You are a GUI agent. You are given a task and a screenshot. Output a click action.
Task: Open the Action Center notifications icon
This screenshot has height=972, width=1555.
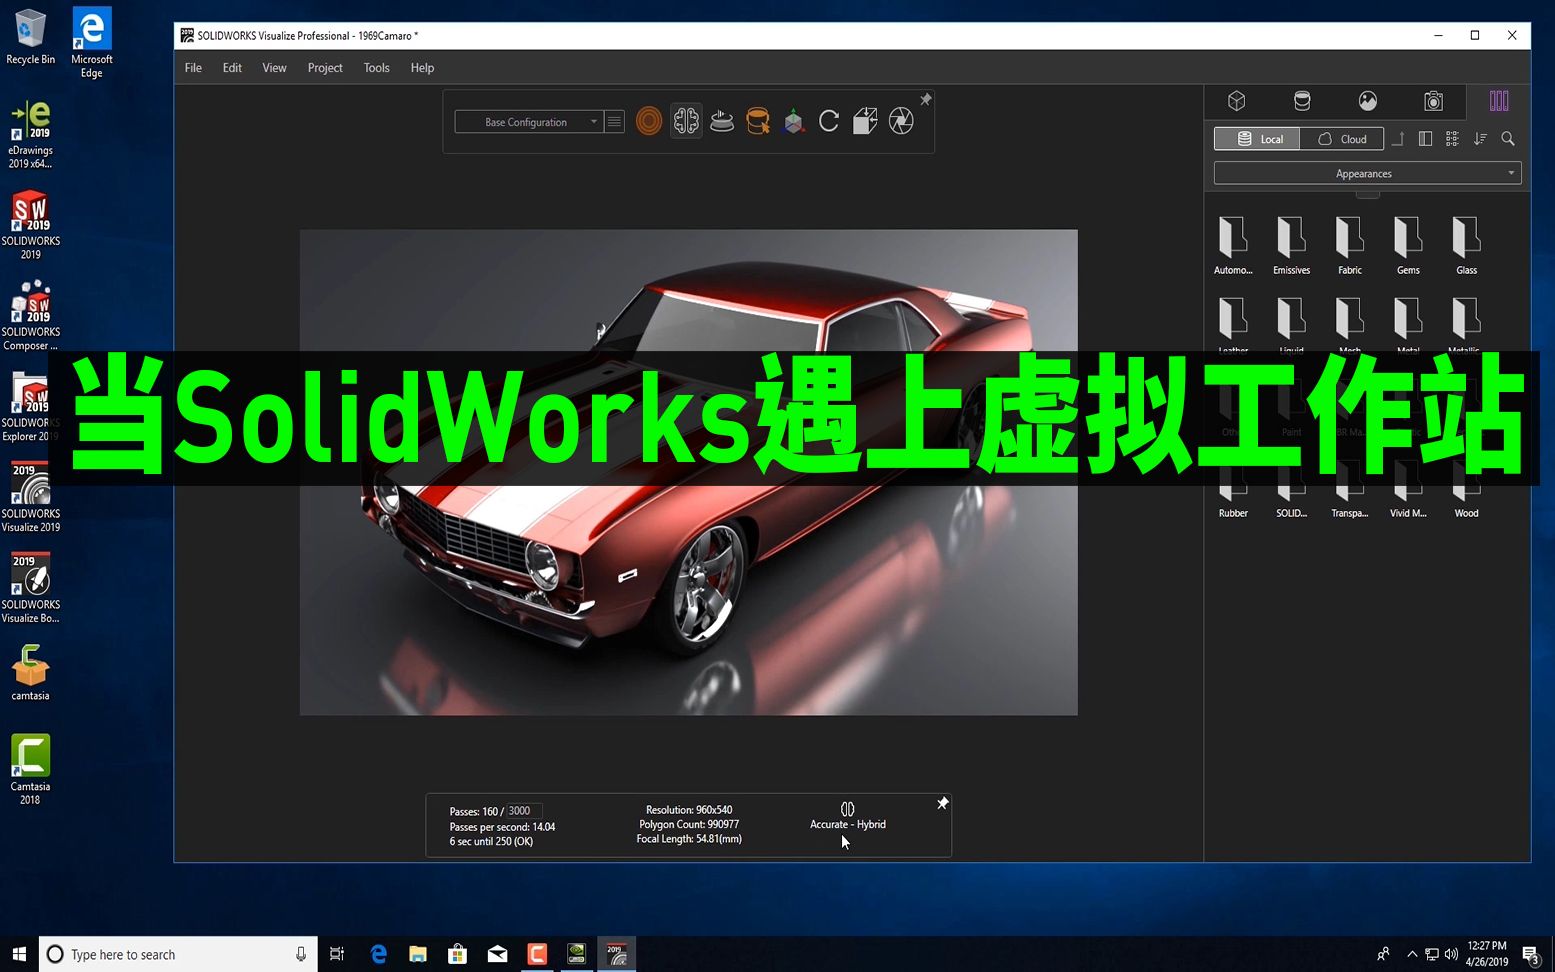click(1530, 954)
